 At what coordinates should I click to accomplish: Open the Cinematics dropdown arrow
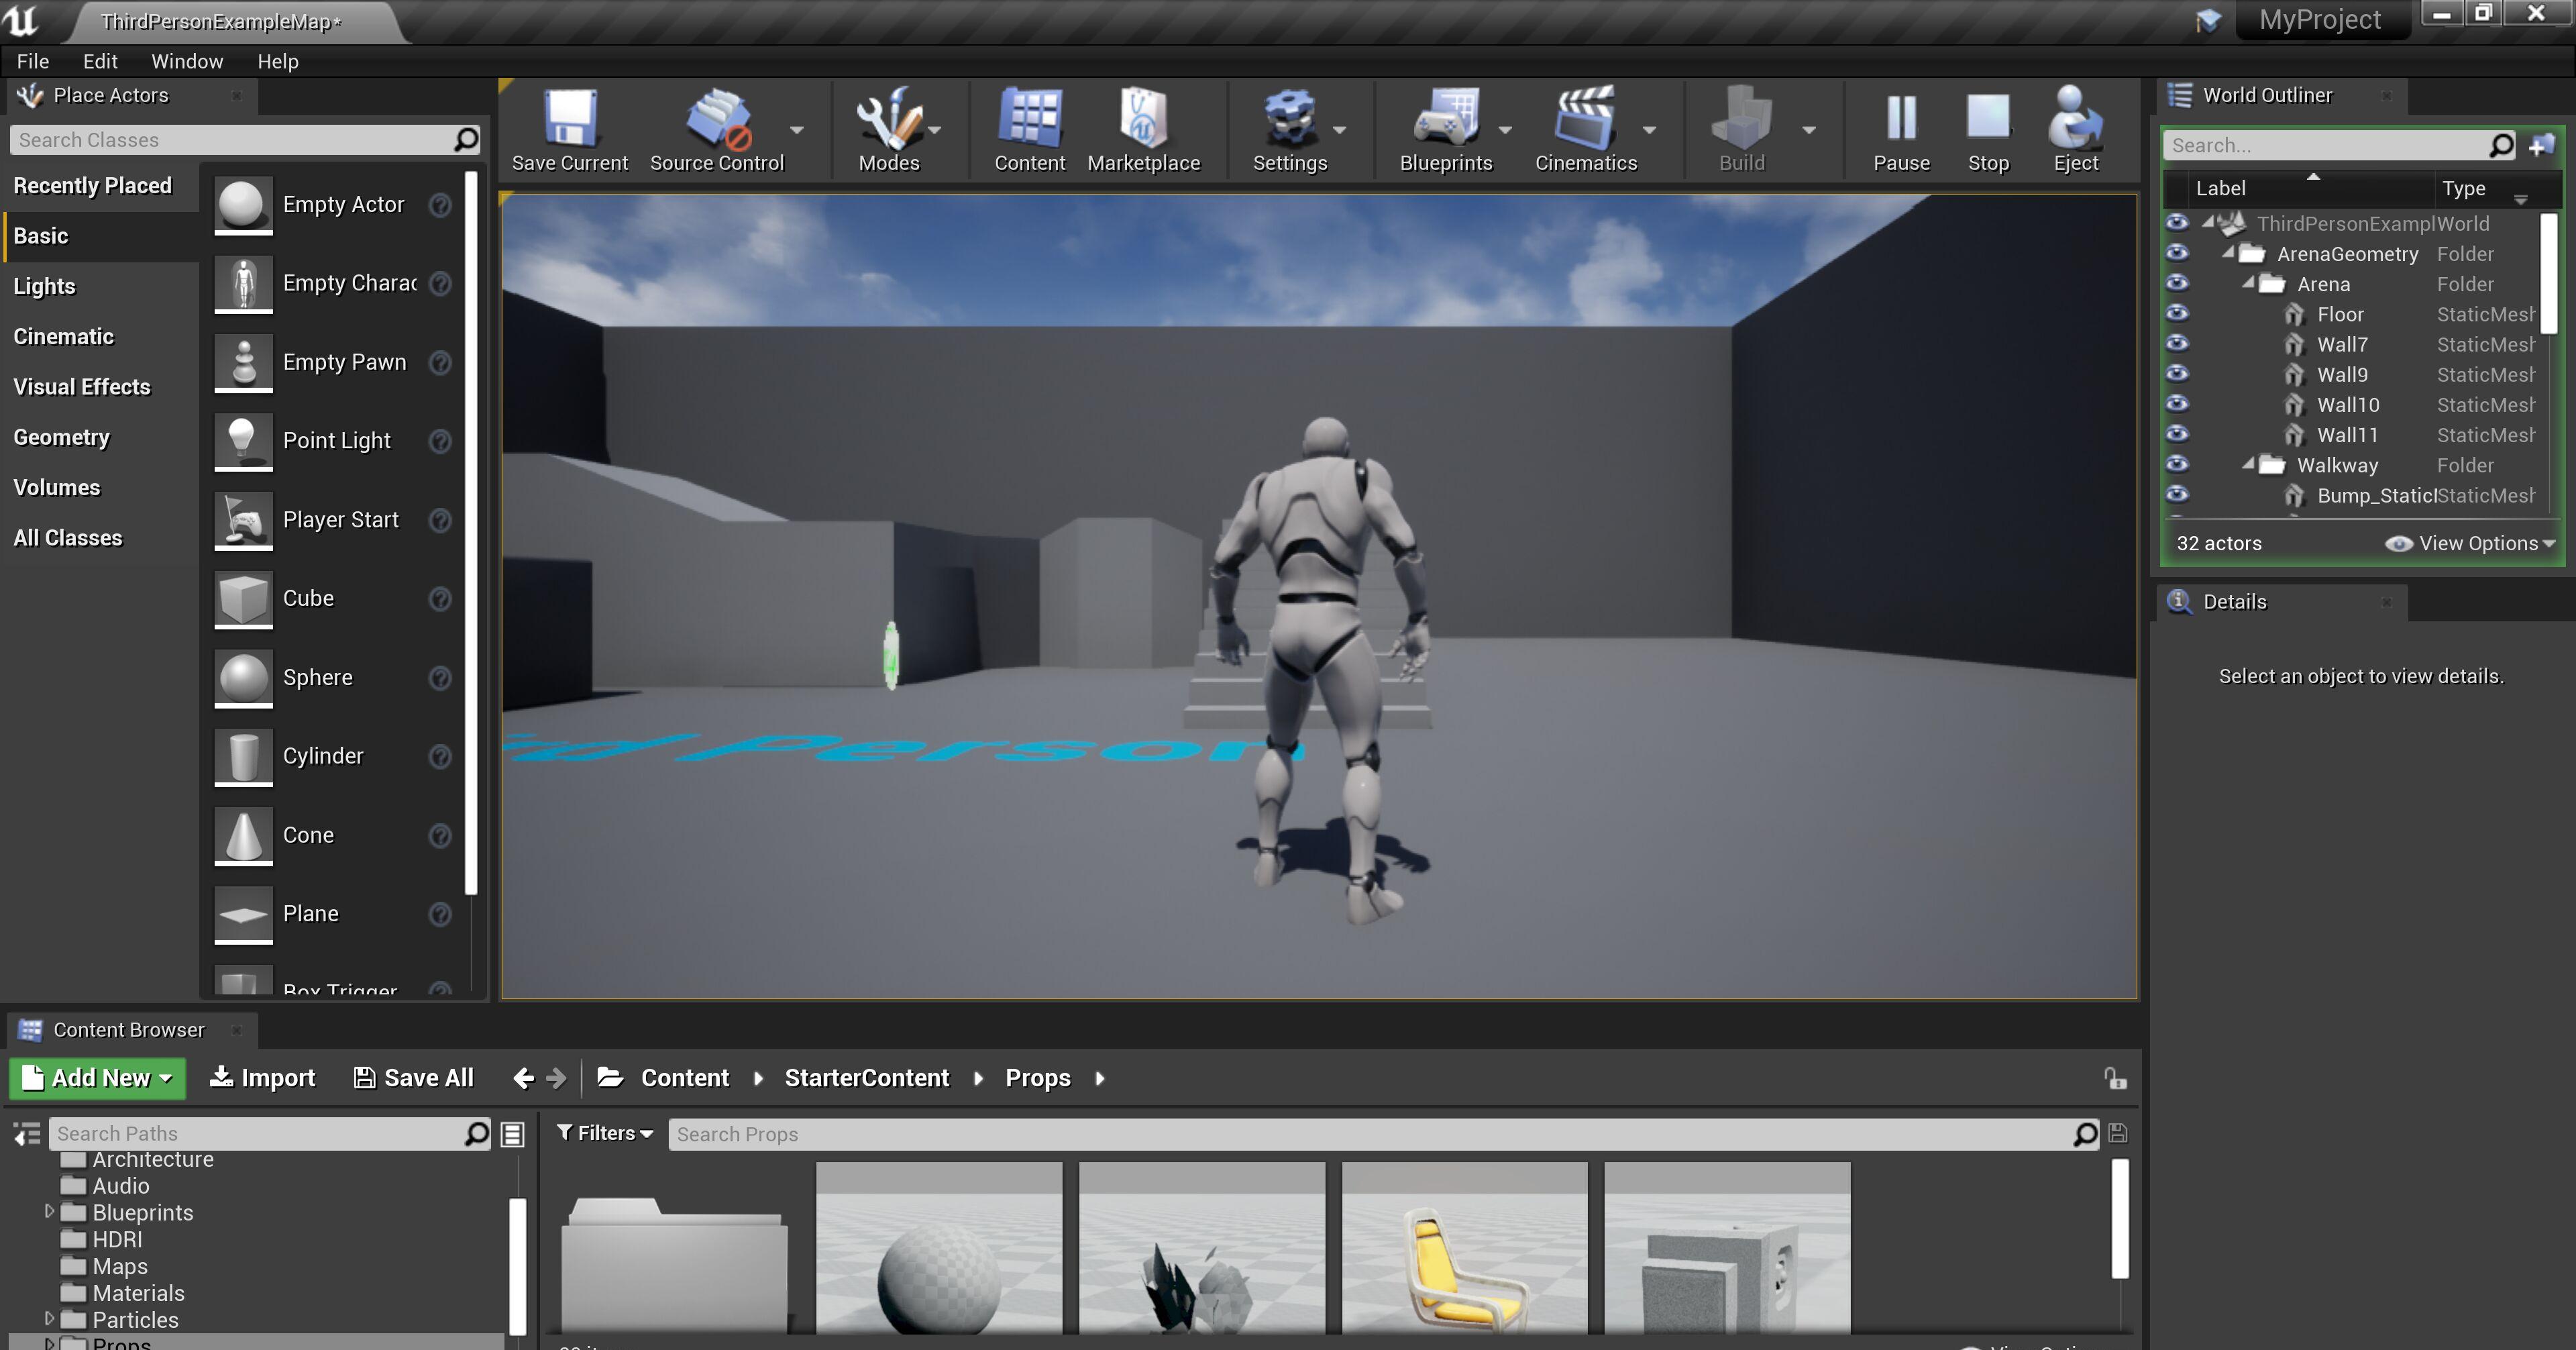click(x=1650, y=130)
